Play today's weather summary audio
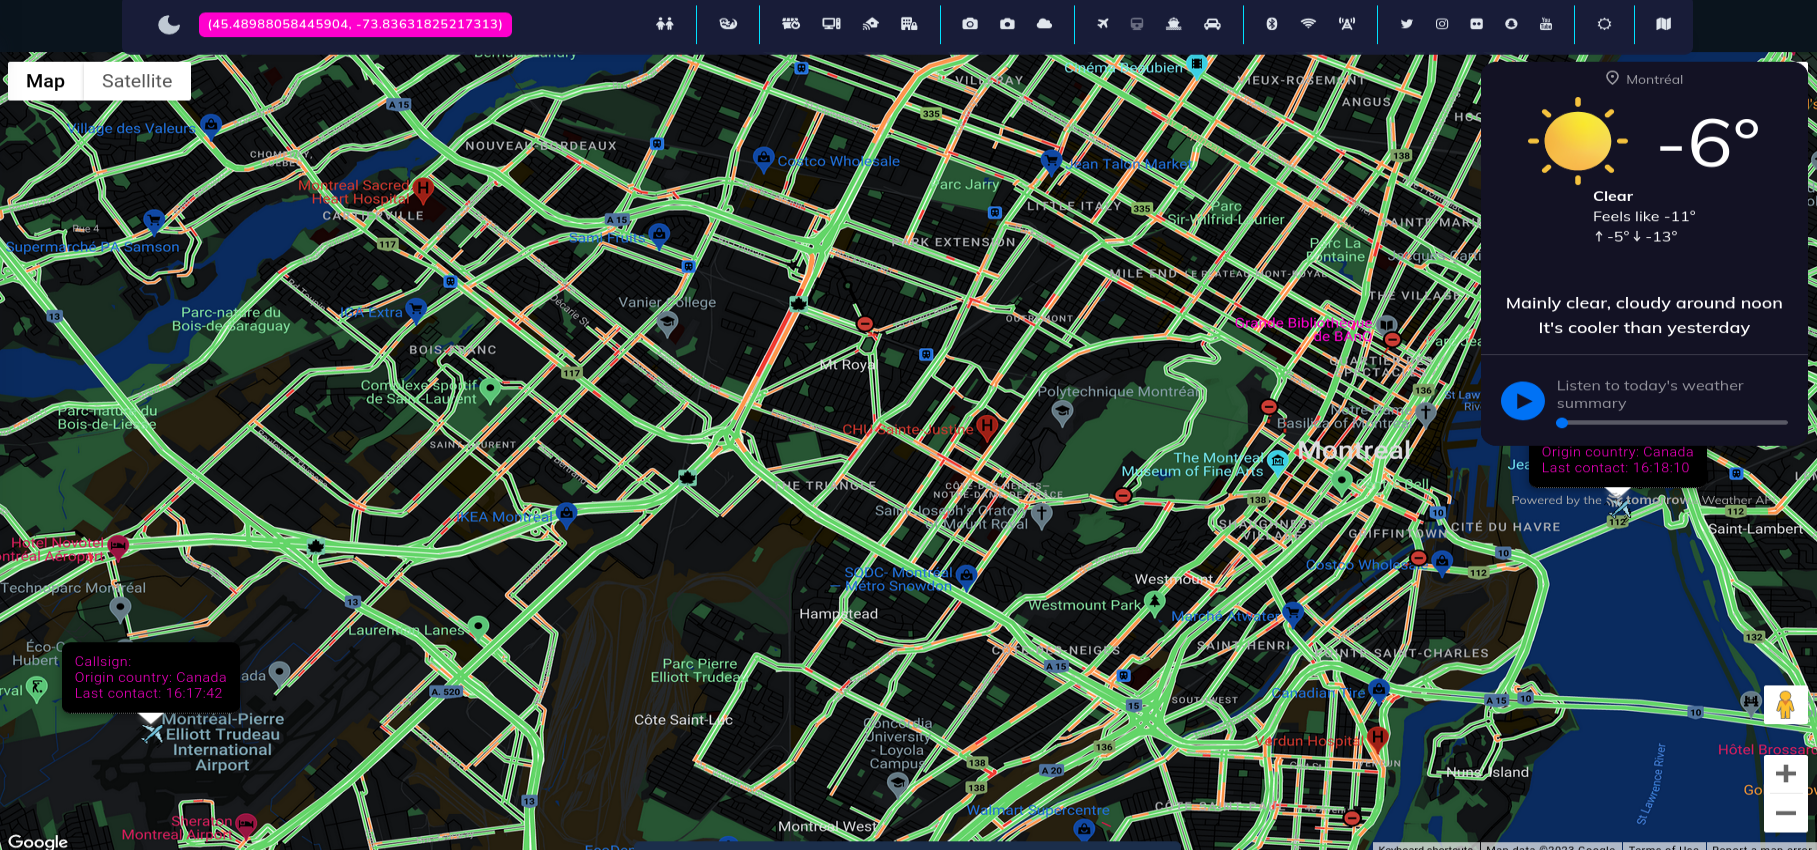Image resolution: width=1817 pixels, height=850 pixels. (x=1522, y=401)
